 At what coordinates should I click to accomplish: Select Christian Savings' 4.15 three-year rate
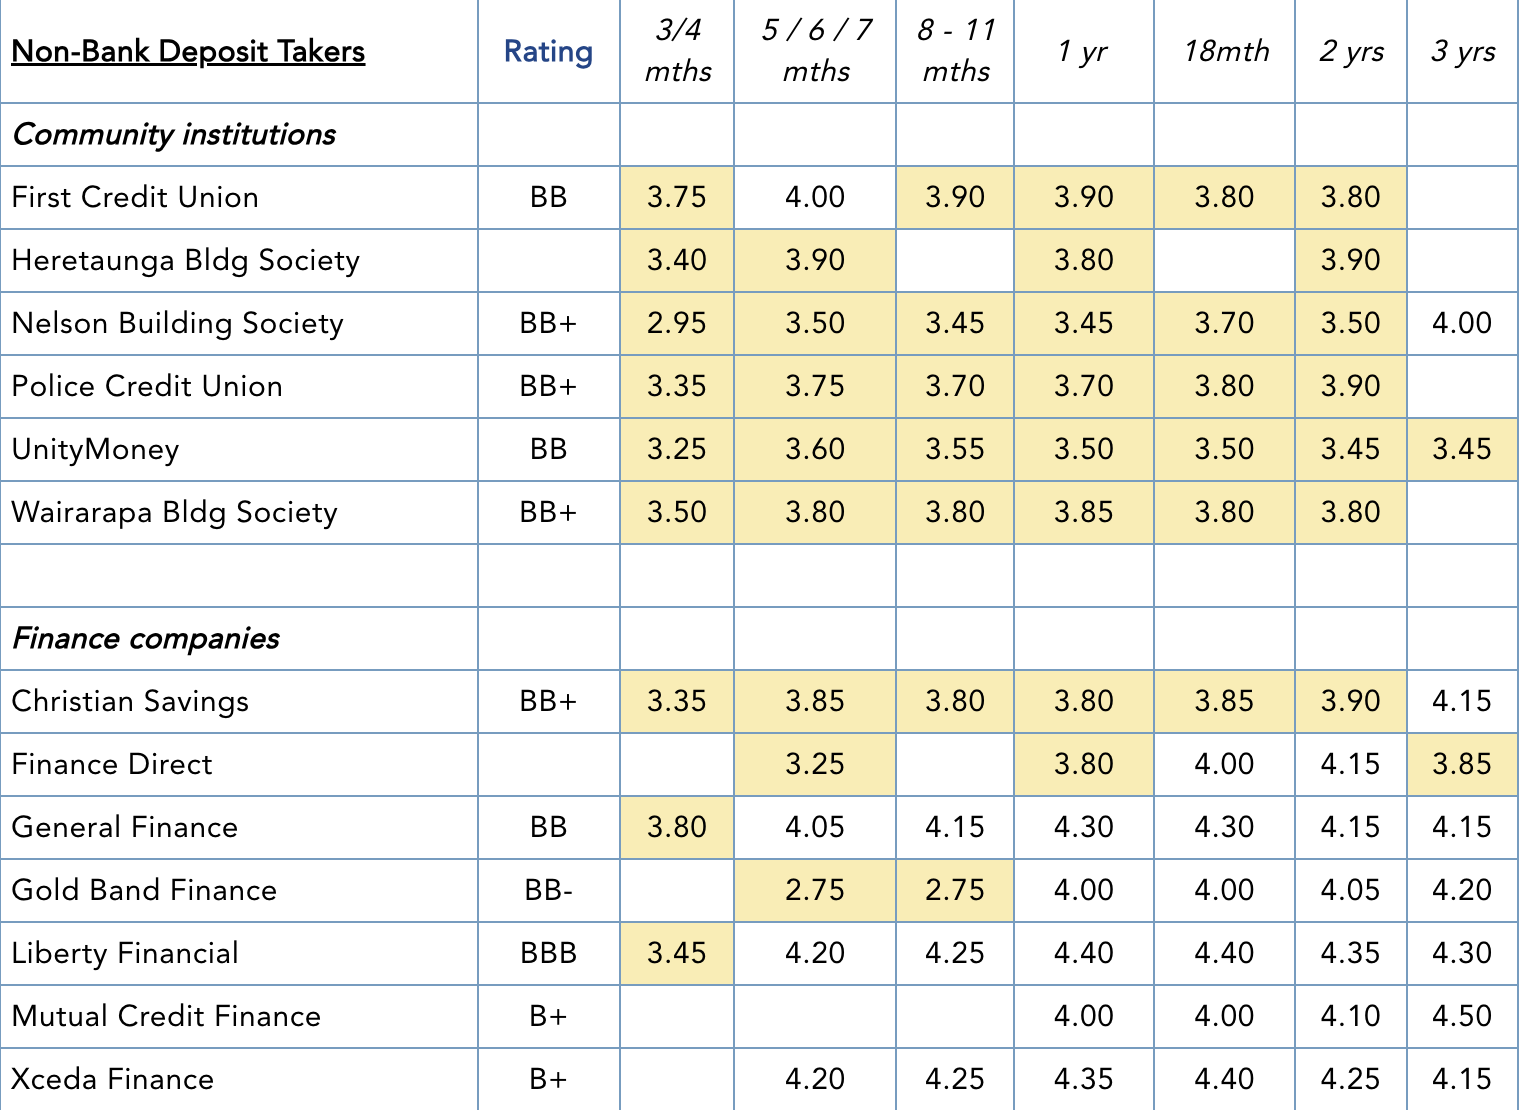pos(1461,701)
